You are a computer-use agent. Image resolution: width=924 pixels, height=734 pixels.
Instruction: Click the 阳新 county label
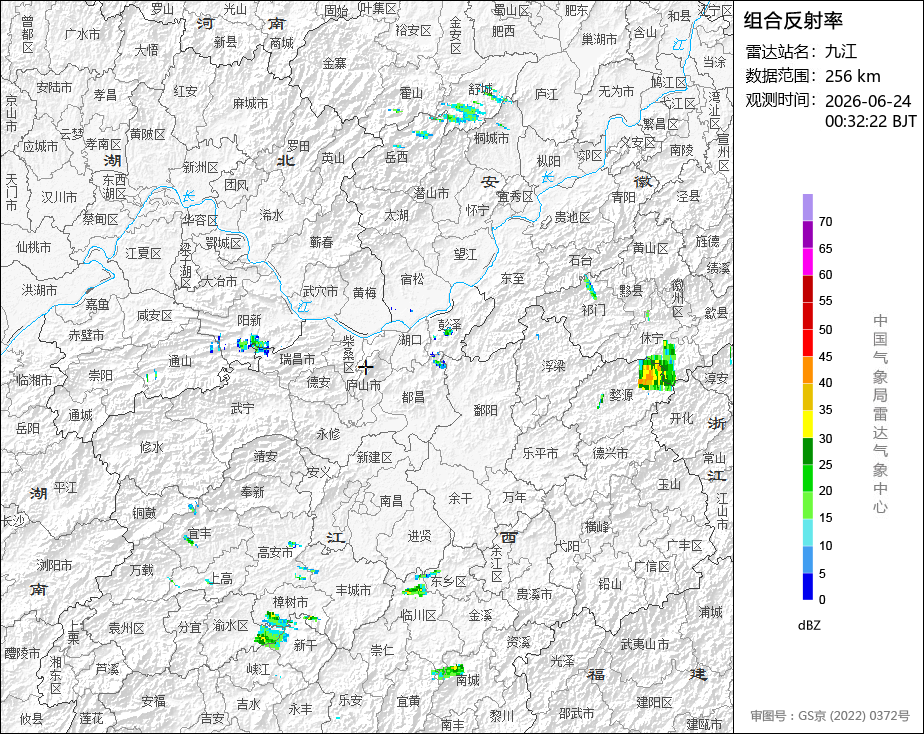tap(249, 320)
